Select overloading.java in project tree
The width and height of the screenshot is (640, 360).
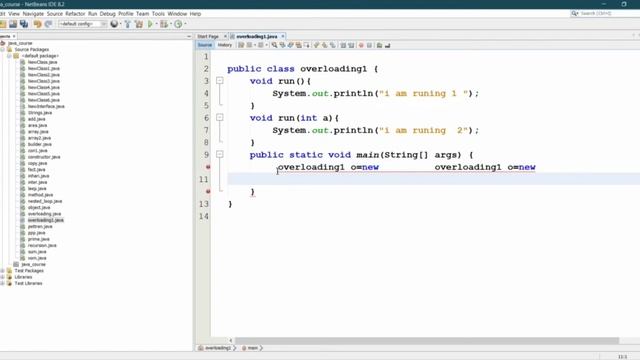pos(44,214)
